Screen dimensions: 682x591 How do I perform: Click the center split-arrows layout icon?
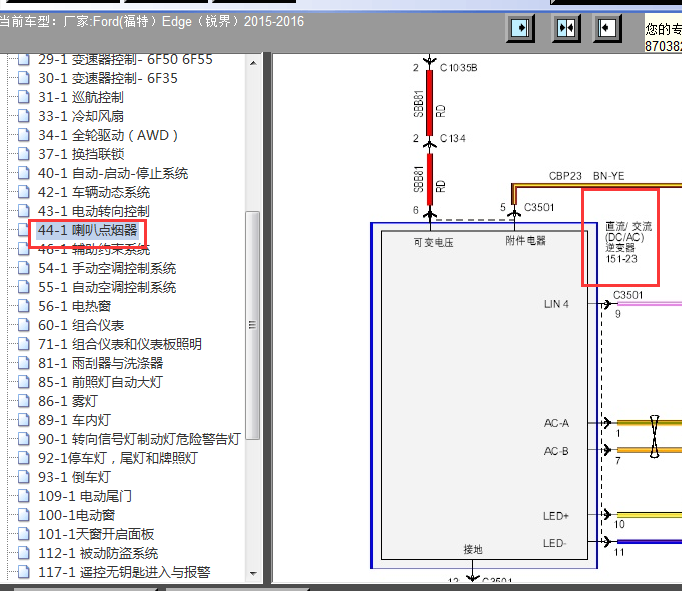tap(566, 29)
